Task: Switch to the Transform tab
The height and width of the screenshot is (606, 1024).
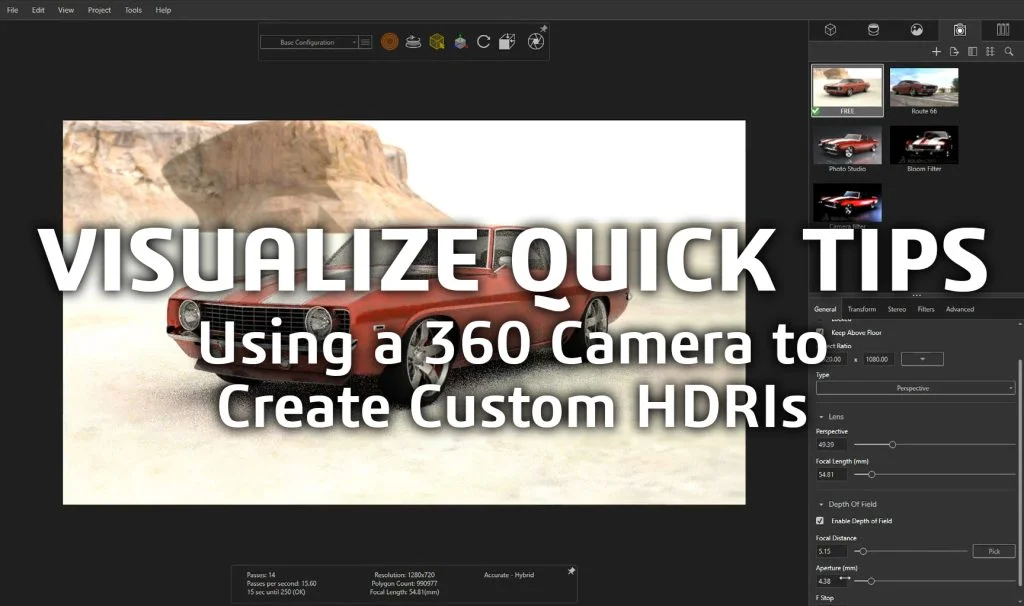Action: tap(862, 309)
